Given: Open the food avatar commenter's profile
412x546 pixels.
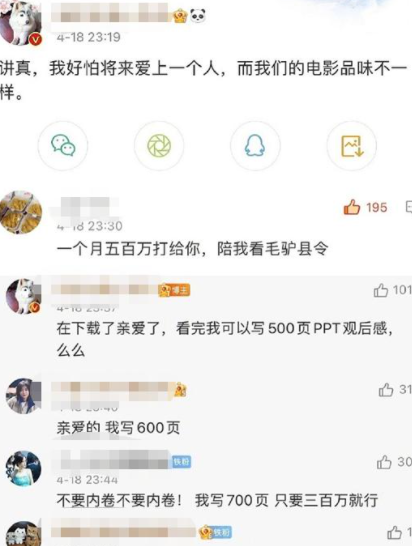Looking at the screenshot, I should pyautogui.click(x=21, y=212).
